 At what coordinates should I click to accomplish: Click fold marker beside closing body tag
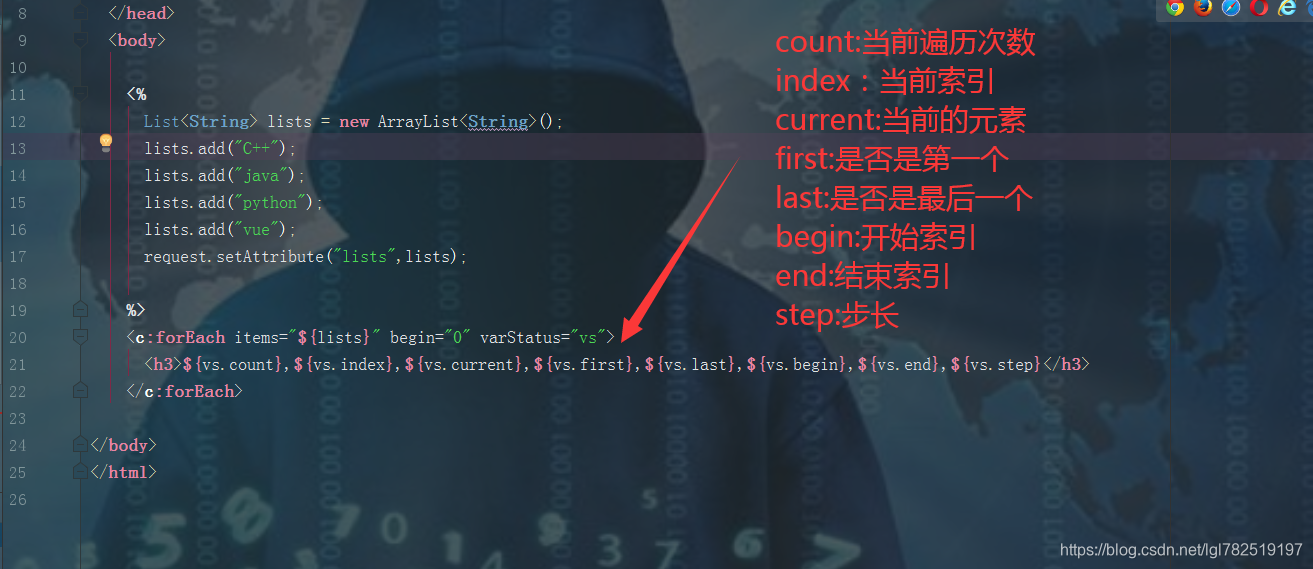[x=81, y=445]
